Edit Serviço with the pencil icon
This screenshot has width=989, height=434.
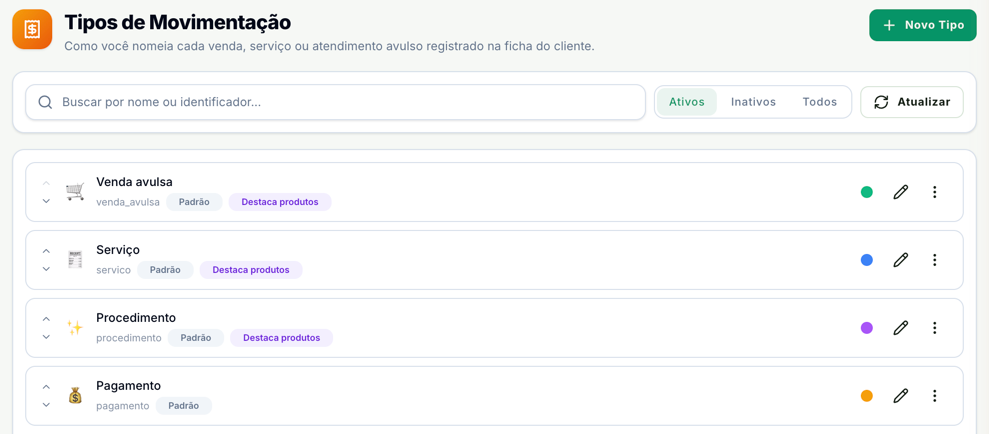[901, 260]
